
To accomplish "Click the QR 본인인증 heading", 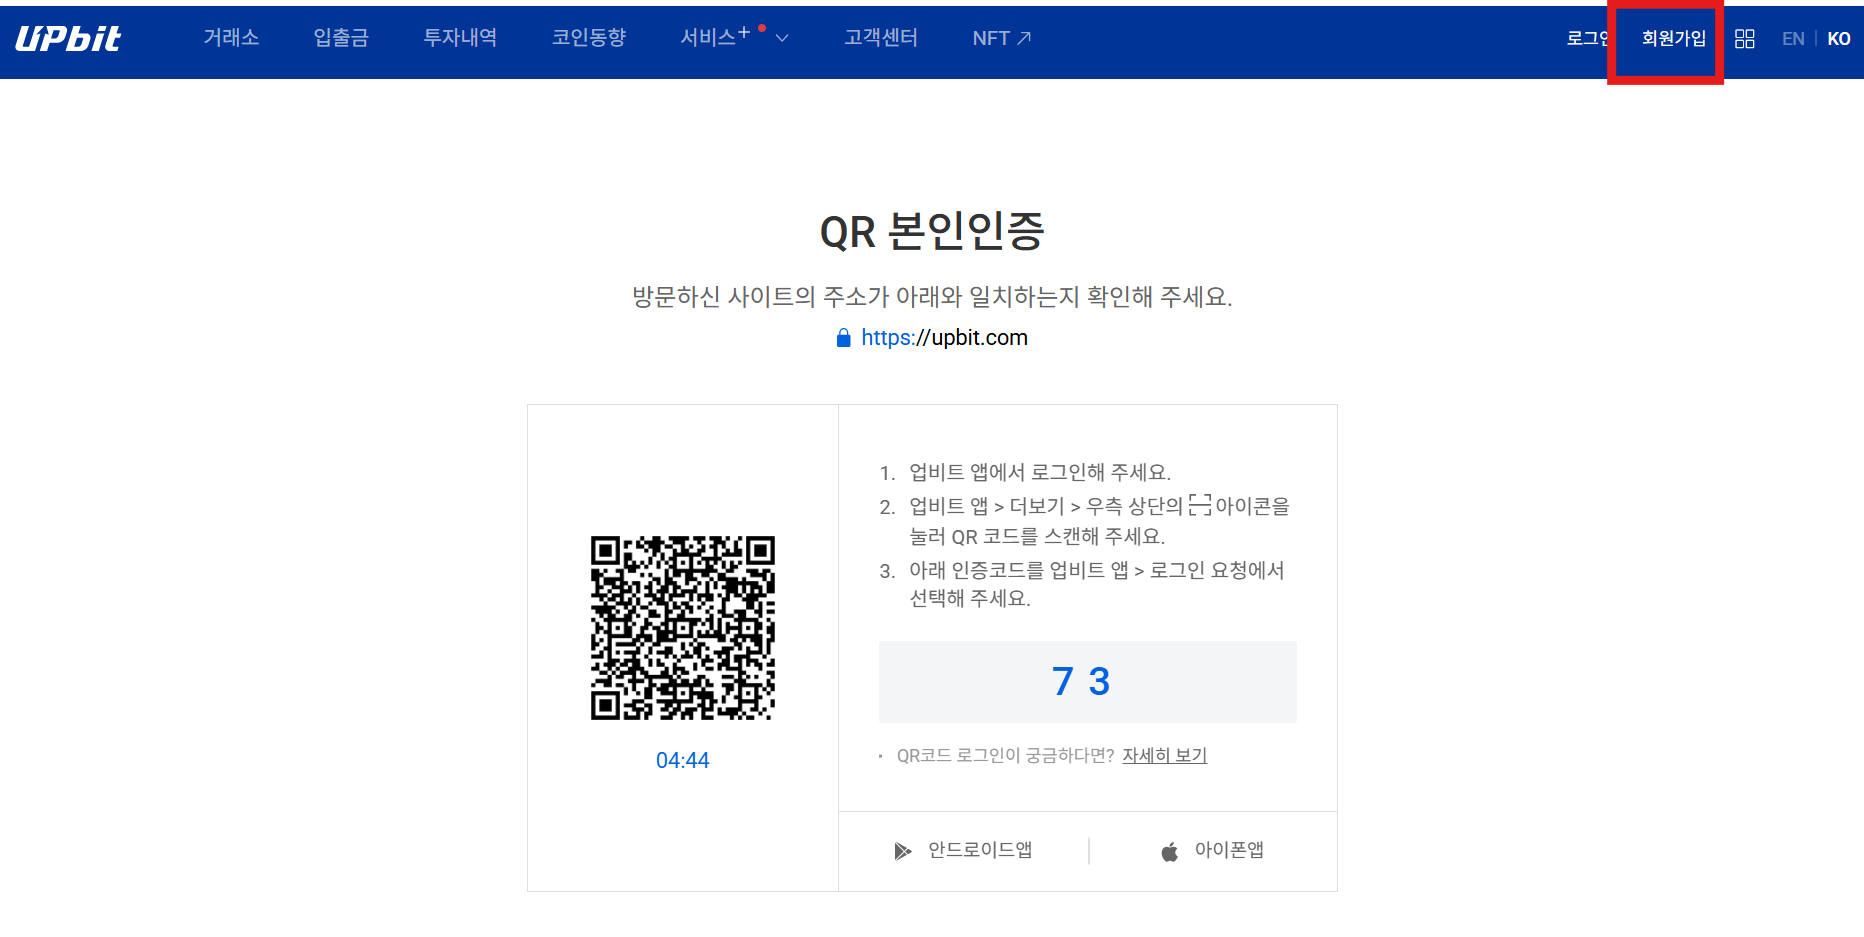I will (x=932, y=231).
